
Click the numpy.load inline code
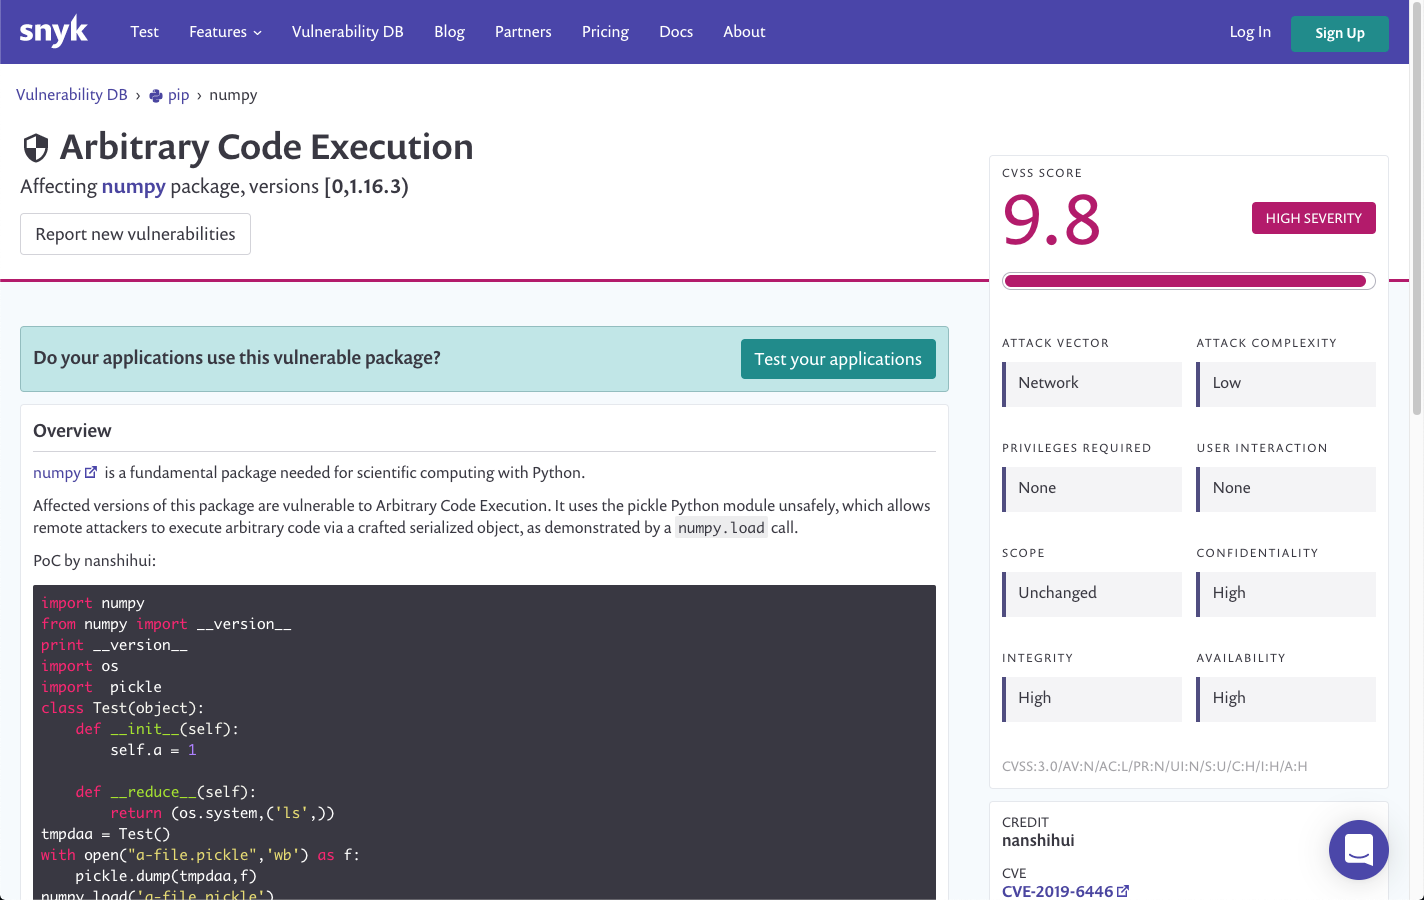[x=721, y=528]
